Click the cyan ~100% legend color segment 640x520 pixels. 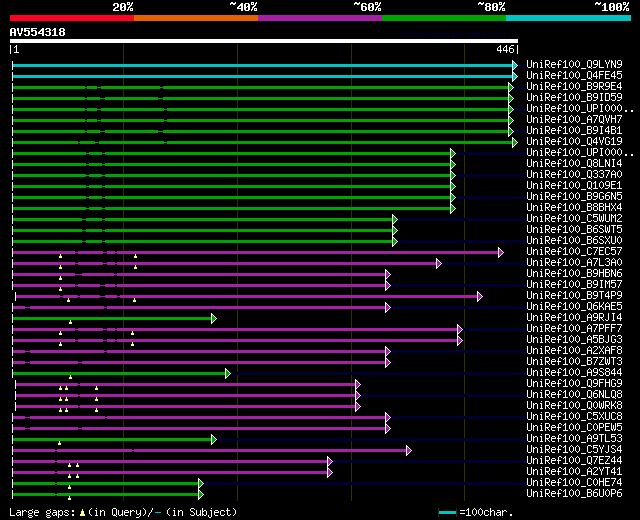point(568,18)
